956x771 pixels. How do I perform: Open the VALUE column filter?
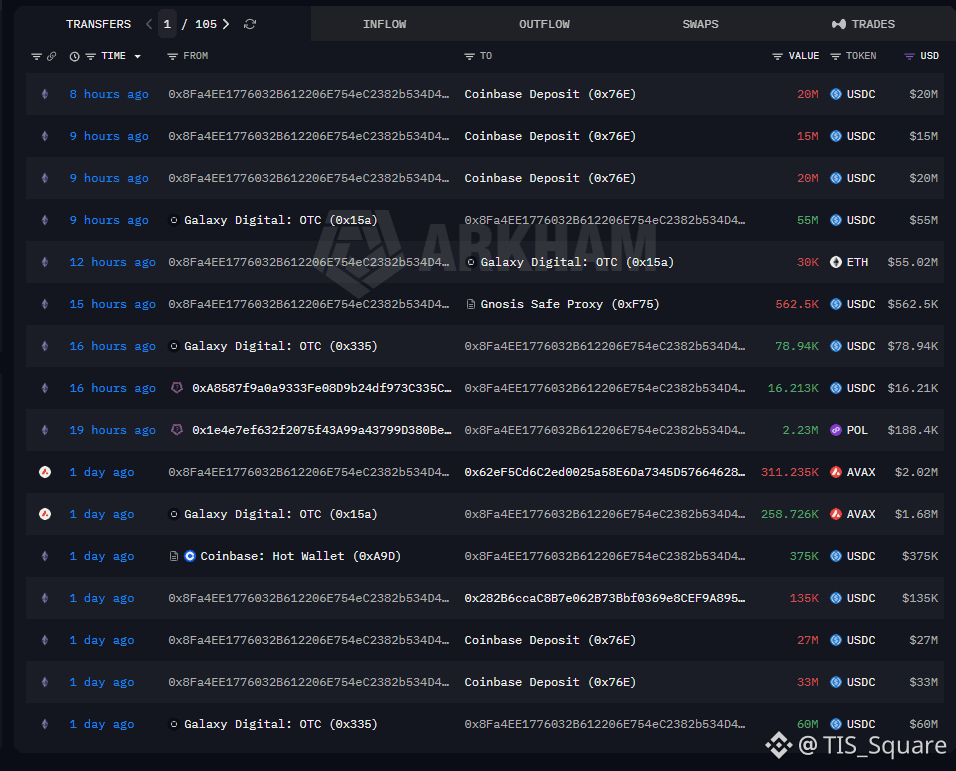[x=777, y=57]
